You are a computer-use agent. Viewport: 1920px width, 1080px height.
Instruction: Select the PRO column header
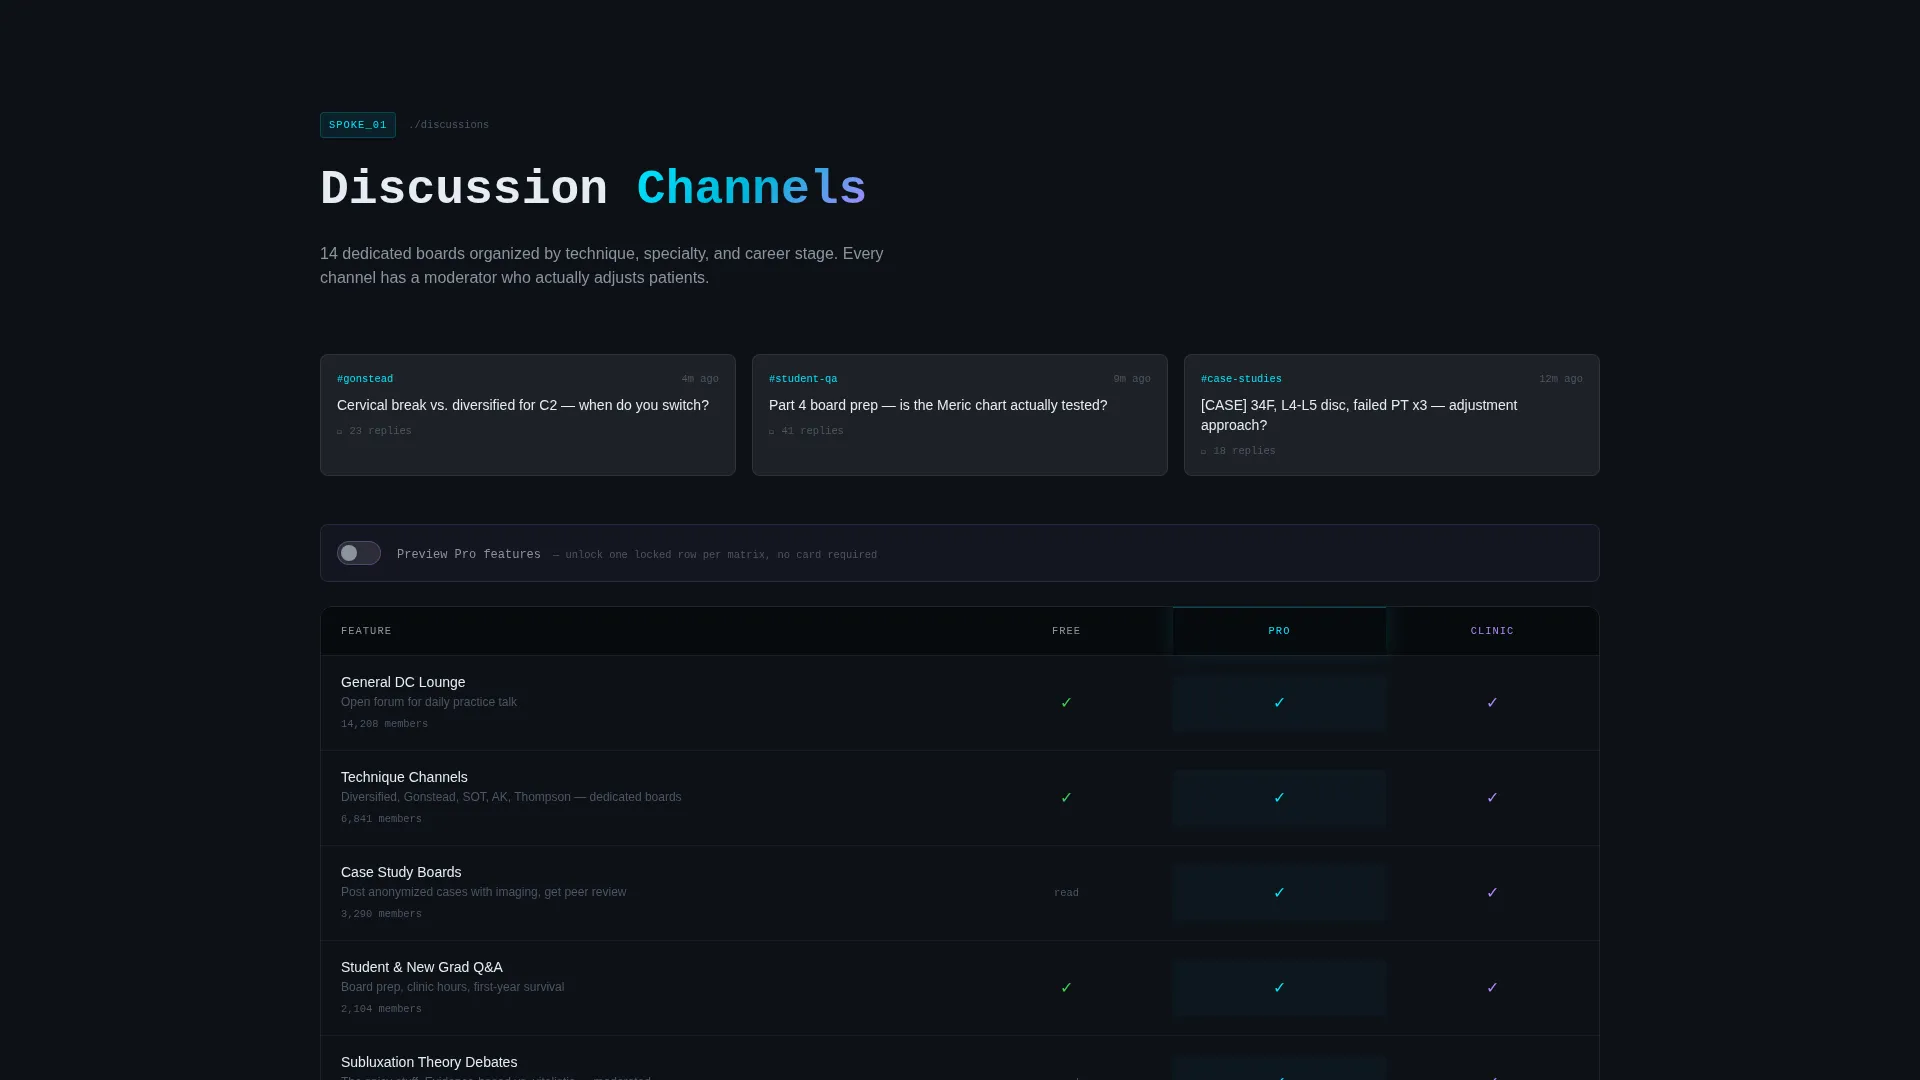point(1279,631)
